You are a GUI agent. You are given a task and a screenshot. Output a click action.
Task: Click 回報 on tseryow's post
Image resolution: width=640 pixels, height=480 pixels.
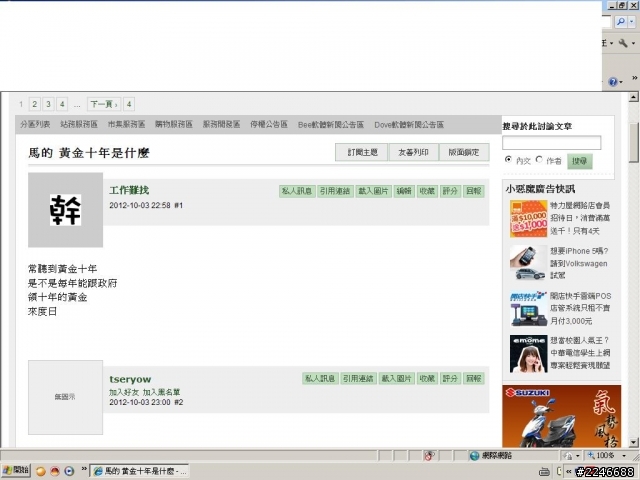pyautogui.click(x=473, y=379)
